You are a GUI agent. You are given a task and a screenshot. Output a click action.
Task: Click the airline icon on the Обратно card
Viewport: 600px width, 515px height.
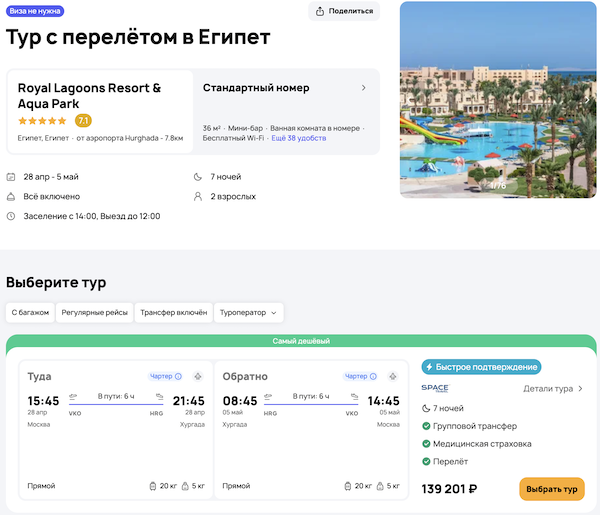pyautogui.click(x=393, y=376)
